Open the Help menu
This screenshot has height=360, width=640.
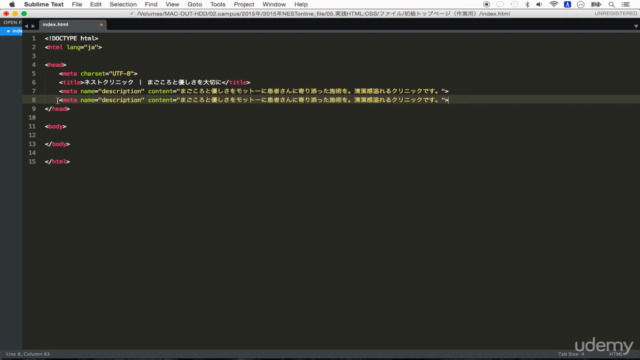click(301, 4)
